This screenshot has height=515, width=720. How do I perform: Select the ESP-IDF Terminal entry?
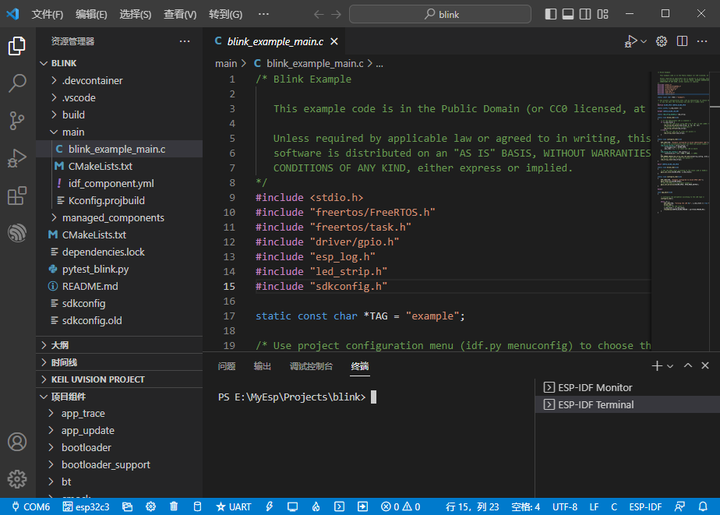(x=628, y=405)
